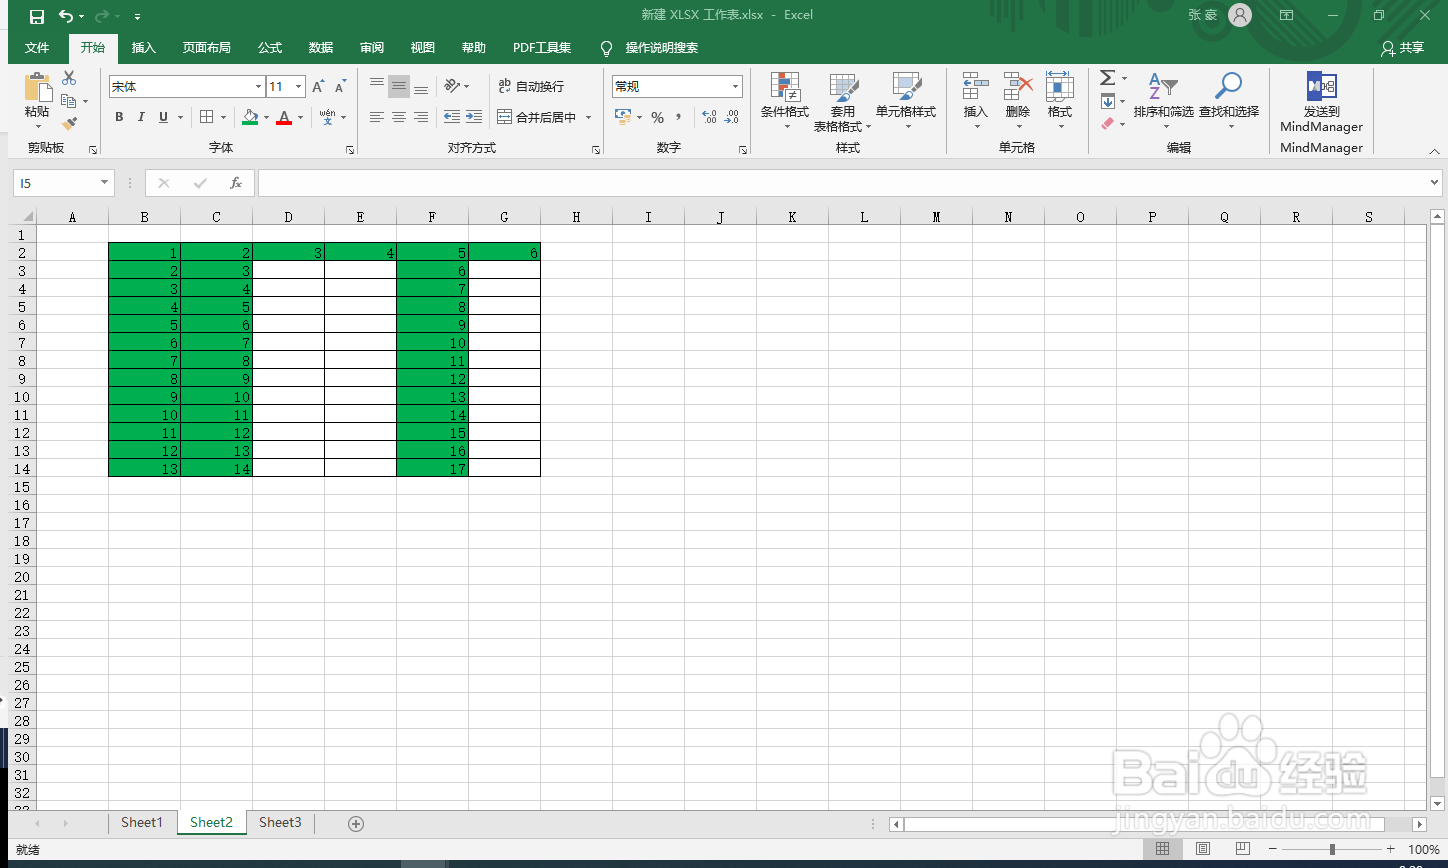Activate the Format Painter brush
The width and height of the screenshot is (1448, 868).
coord(69,124)
